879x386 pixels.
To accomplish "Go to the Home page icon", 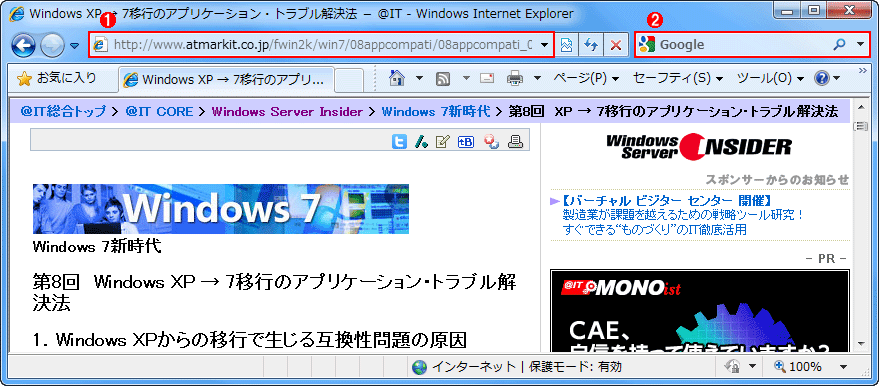I will [x=397, y=79].
